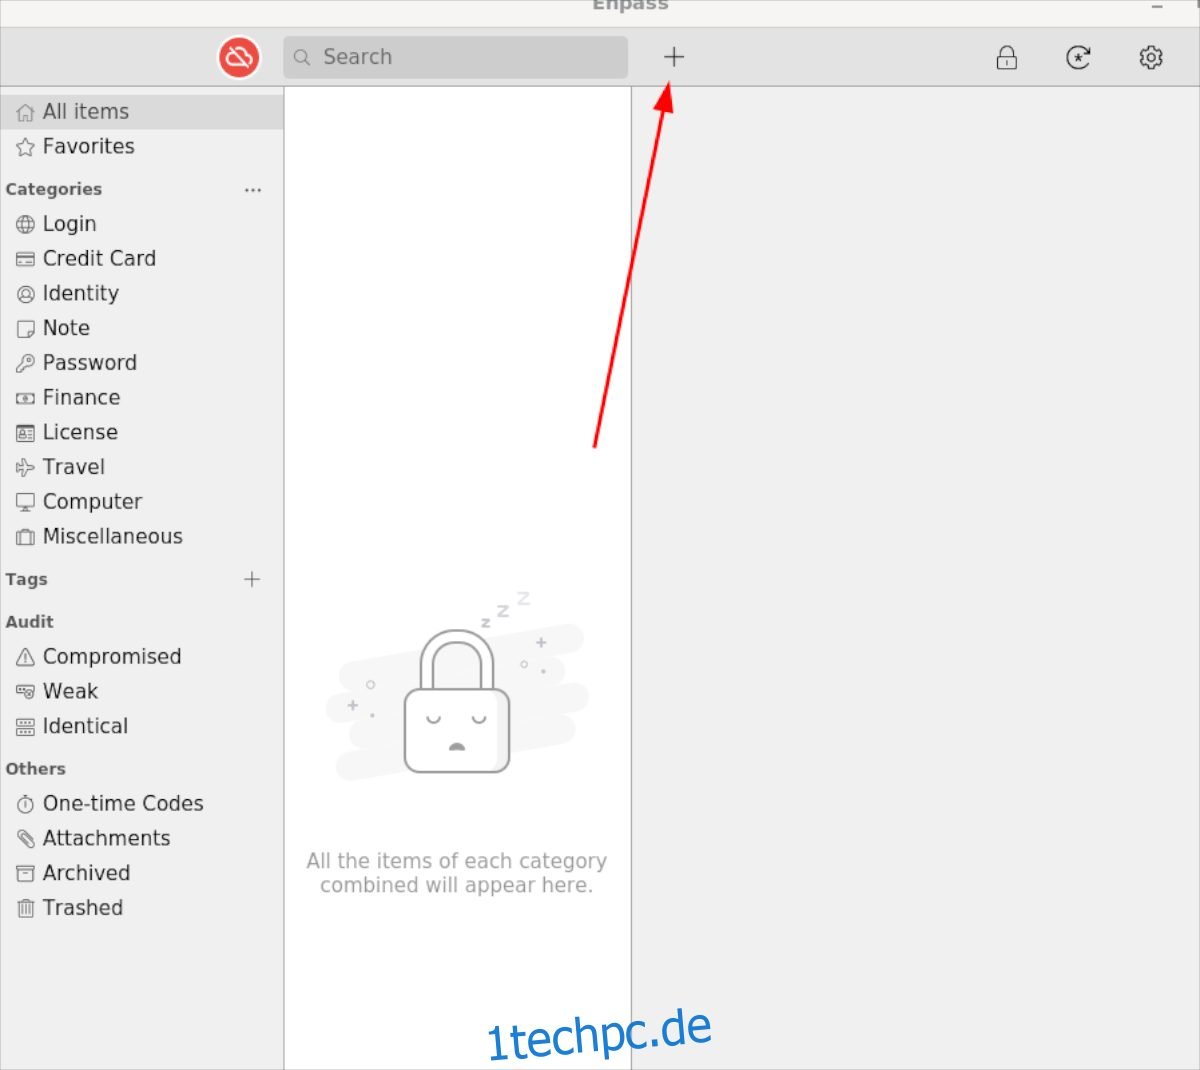Screen dimensions: 1200x1070
Task: View Weak passwords audit
Action: tap(142, 692)
